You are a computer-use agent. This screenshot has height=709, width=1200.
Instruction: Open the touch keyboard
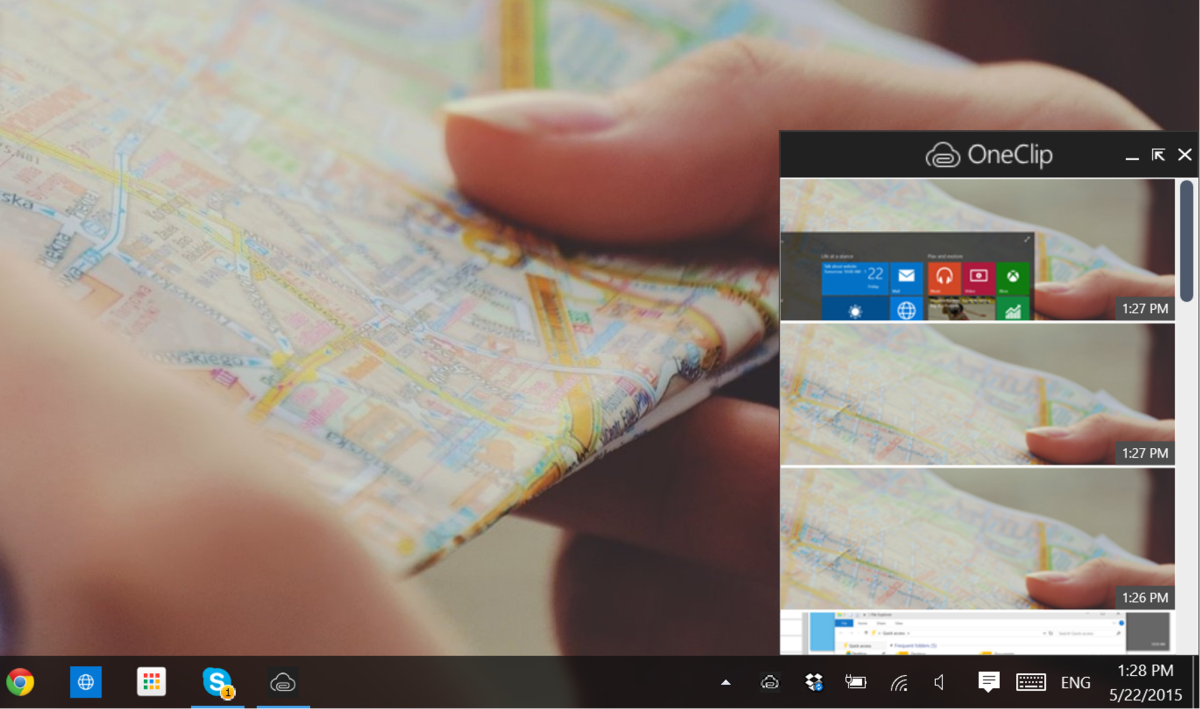click(x=1031, y=682)
